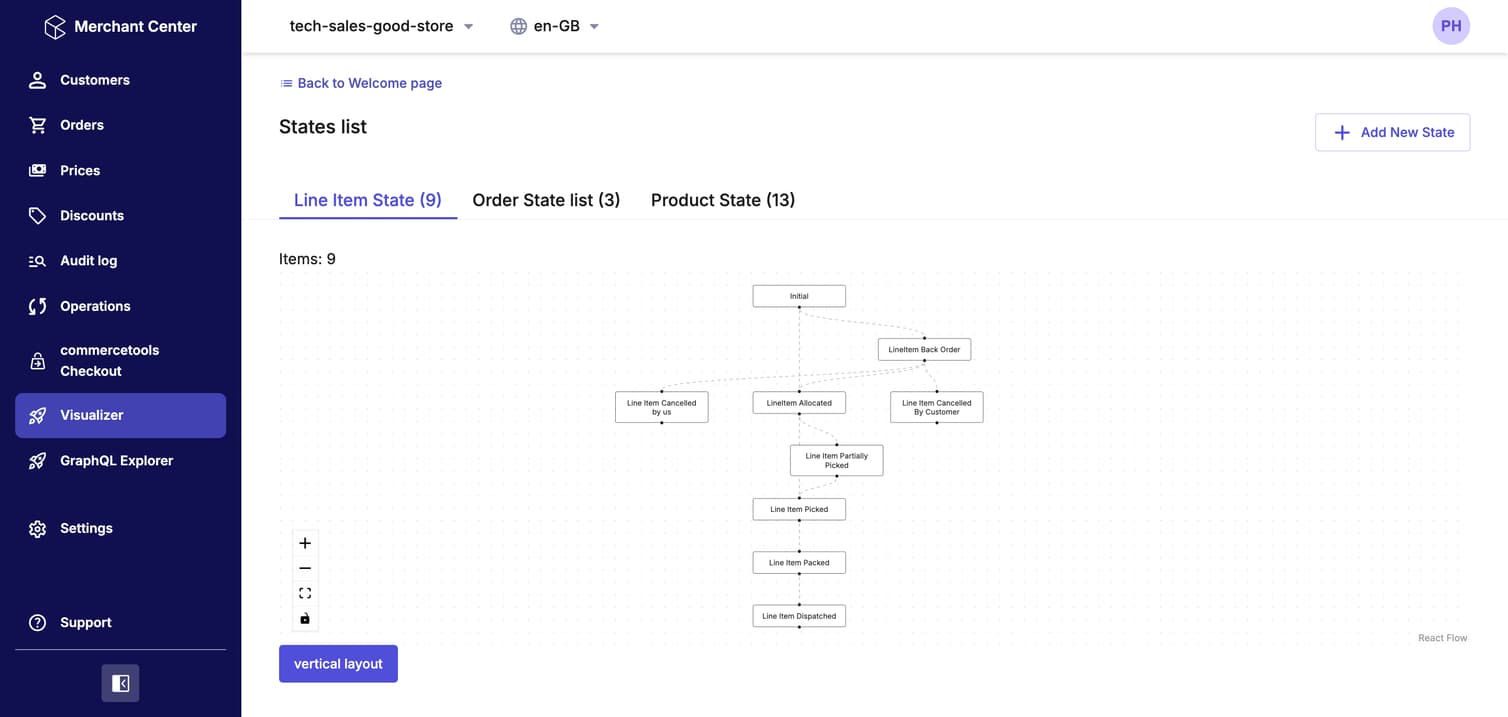
Task: Switch to the Product State tab
Action: point(722,200)
